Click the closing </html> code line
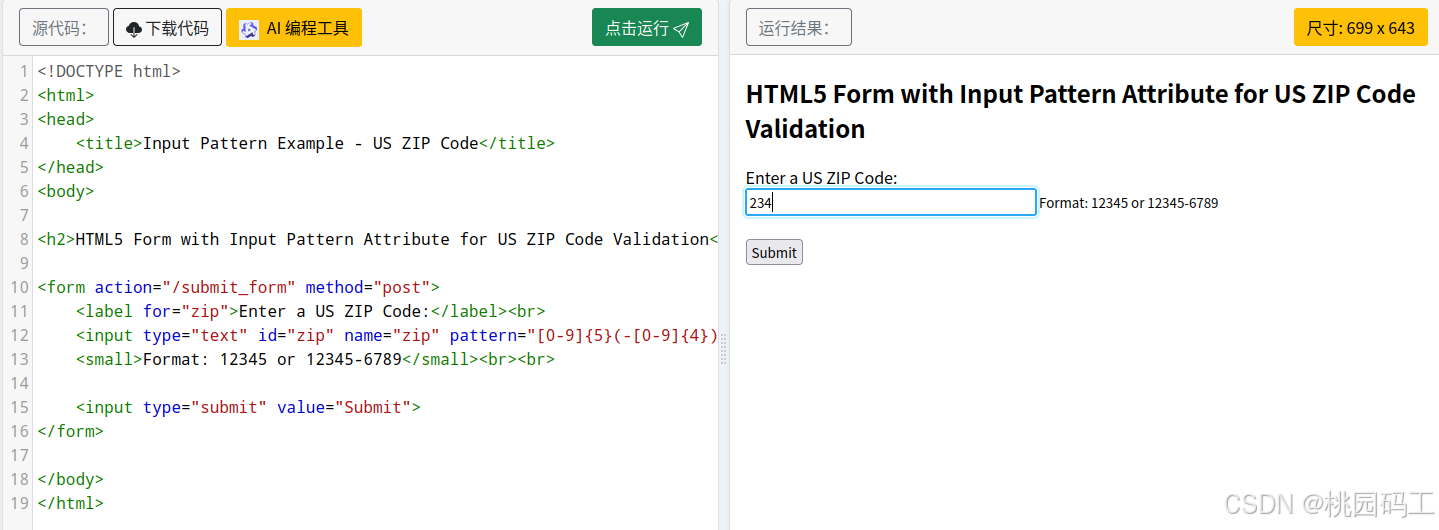This screenshot has height=530, width=1439. (x=70, y=503)
